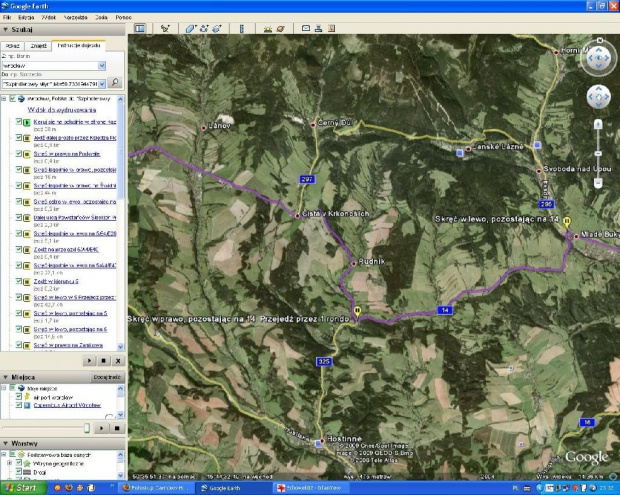The image size is (620, 495).
Task: Play the Places tour below Miejsca
Action: [102, 428]
